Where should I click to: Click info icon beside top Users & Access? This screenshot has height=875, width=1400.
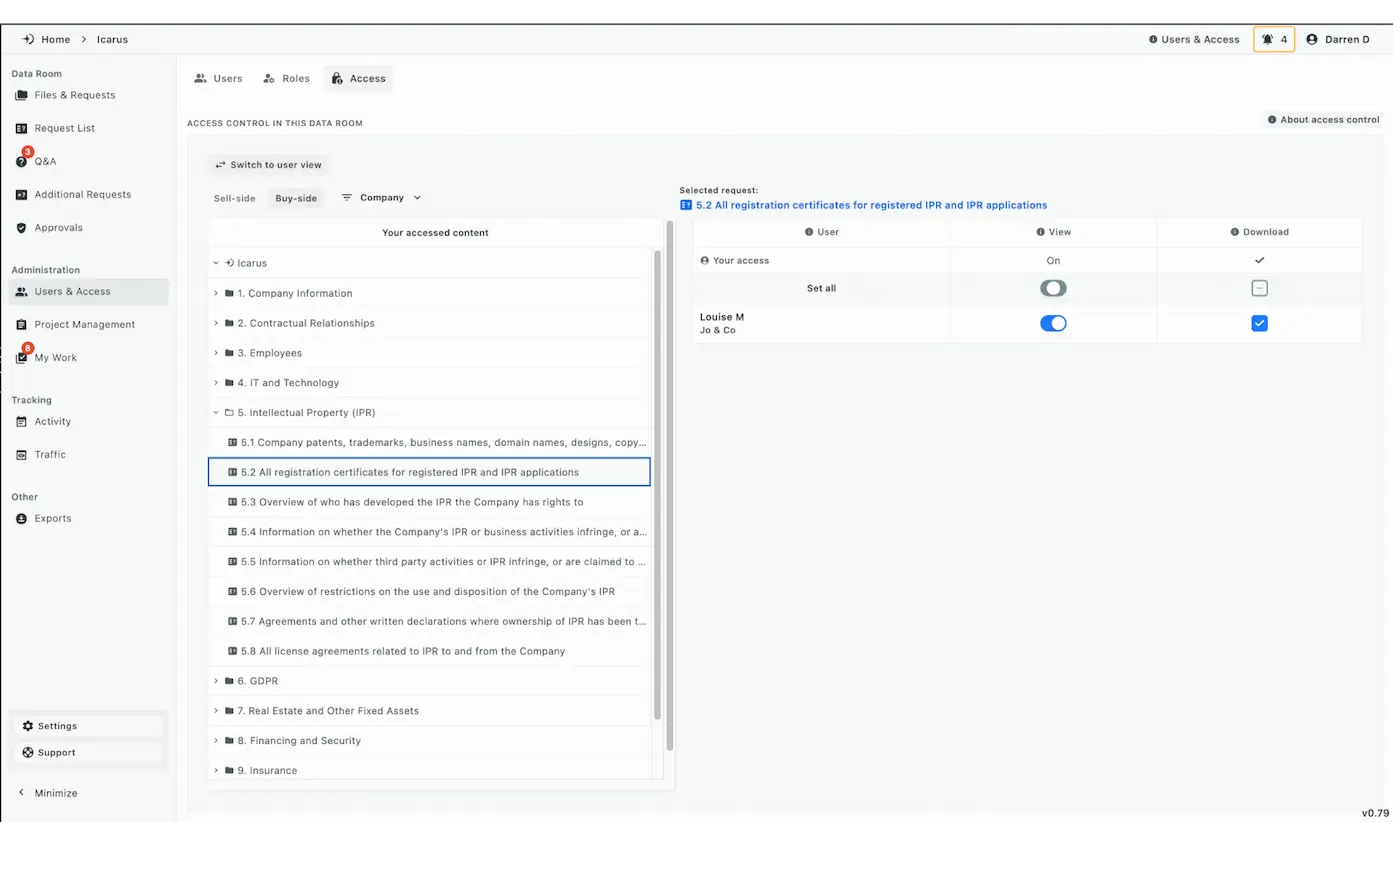(x=1153, y=39)
